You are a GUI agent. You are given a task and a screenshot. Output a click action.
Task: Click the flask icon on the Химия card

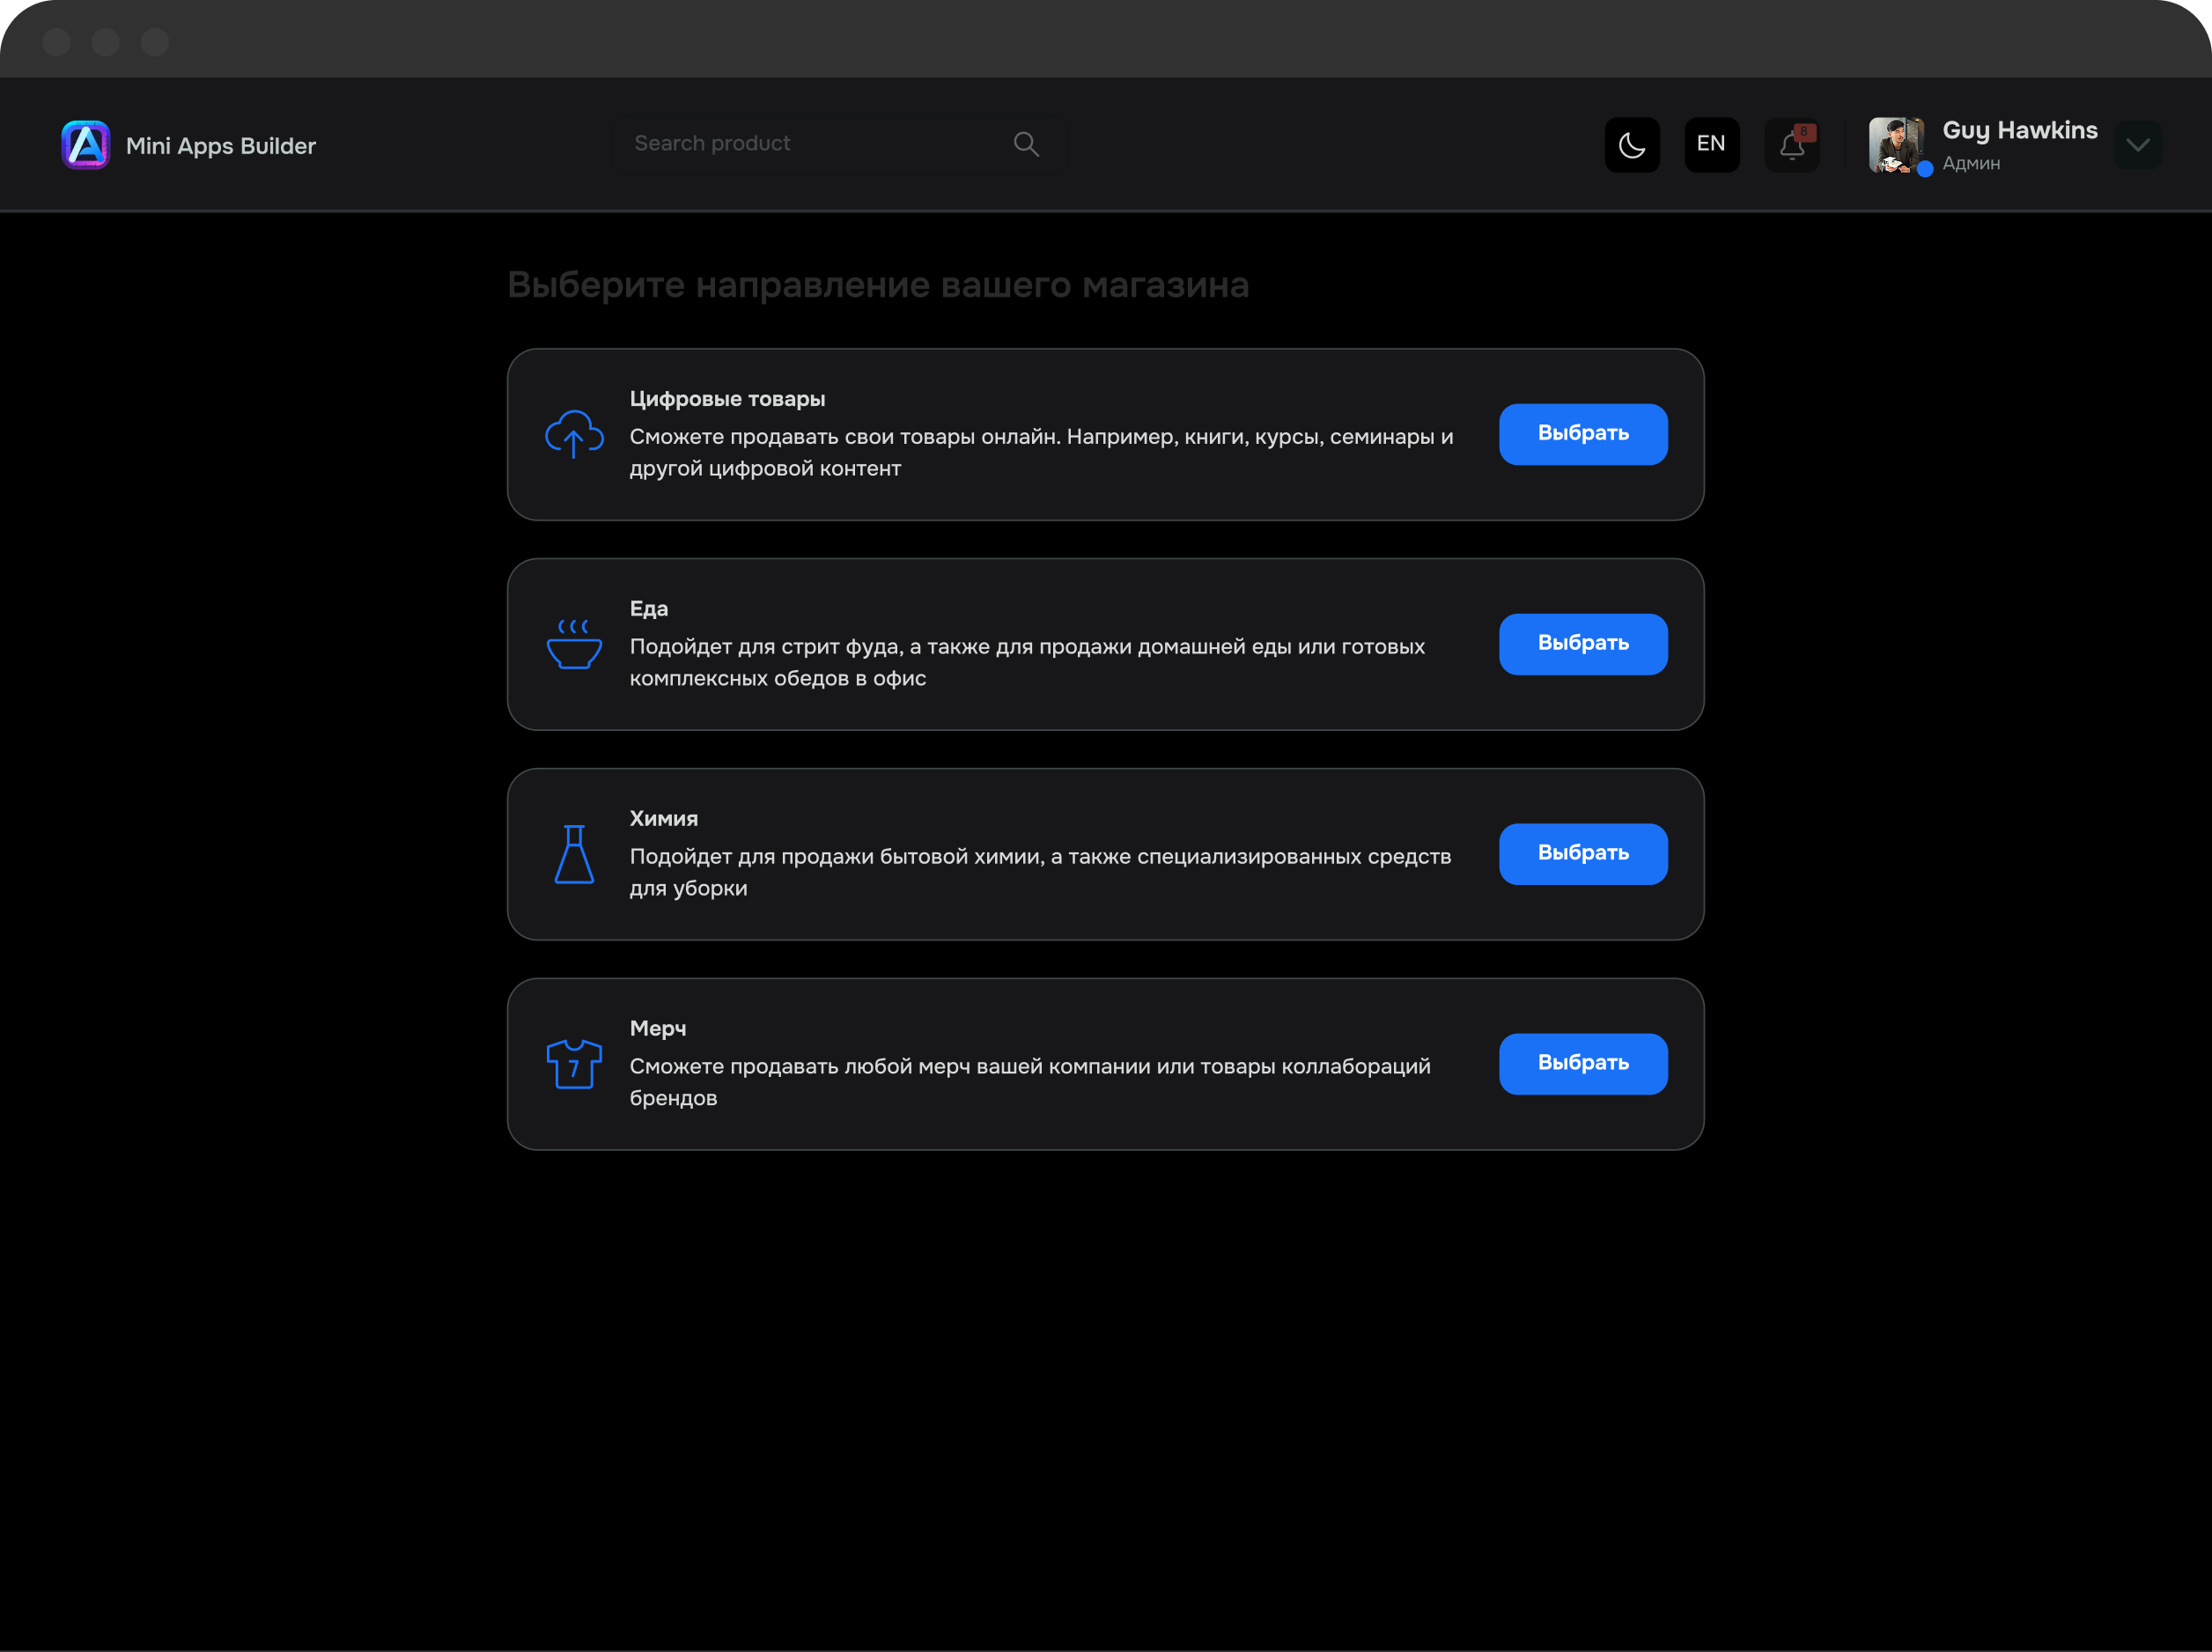coord(574,855)
